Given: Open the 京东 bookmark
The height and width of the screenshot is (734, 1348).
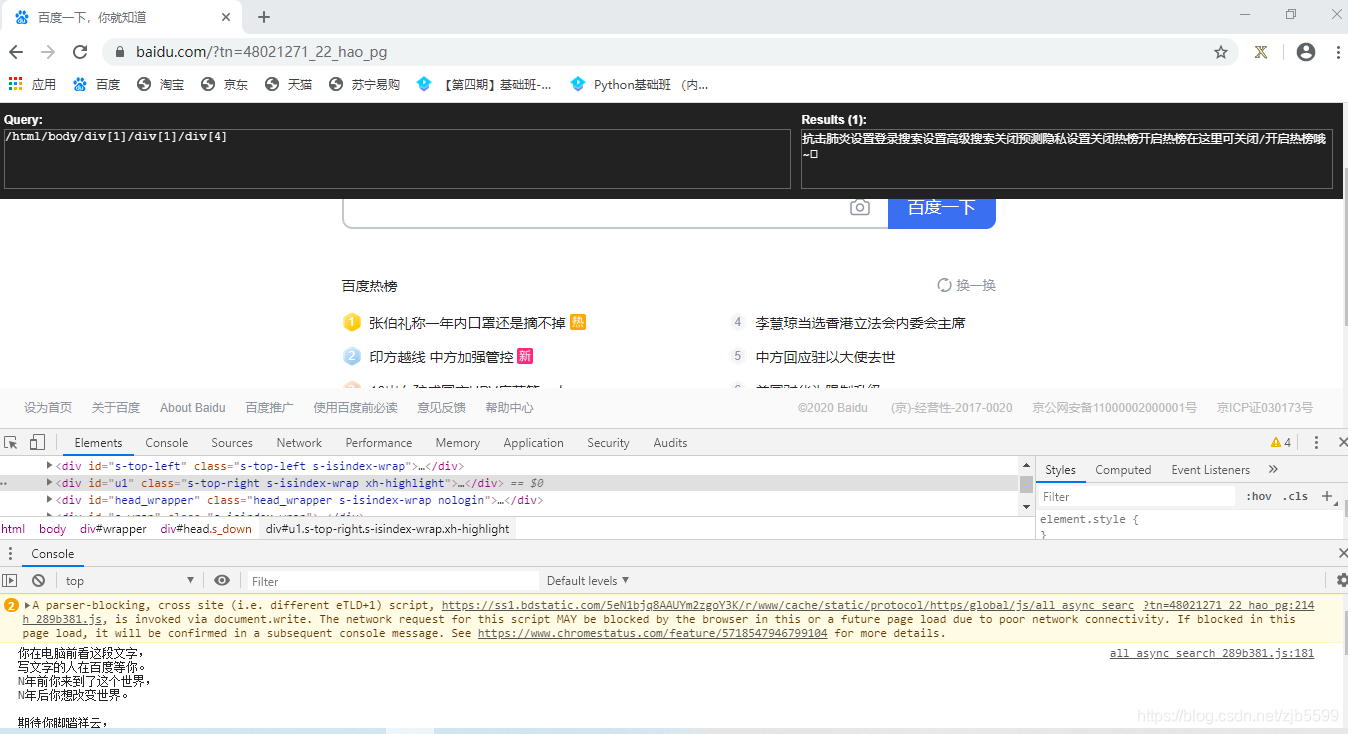Looking at the screenshot, I should click(225, 85).
